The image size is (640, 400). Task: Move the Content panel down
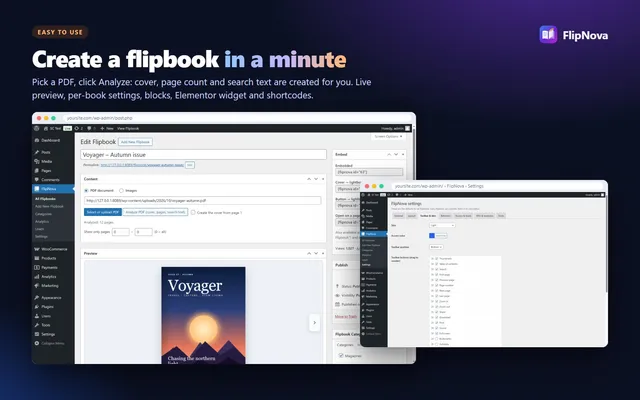316,179
